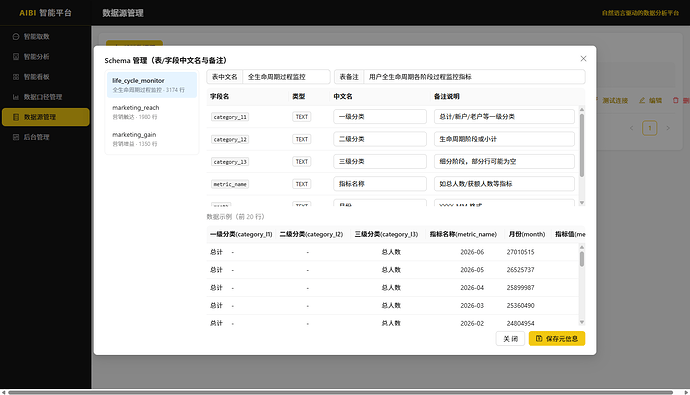Edit the 表中文名 input field
Screen dimensions: 690x395
click(x=286, y=77)
